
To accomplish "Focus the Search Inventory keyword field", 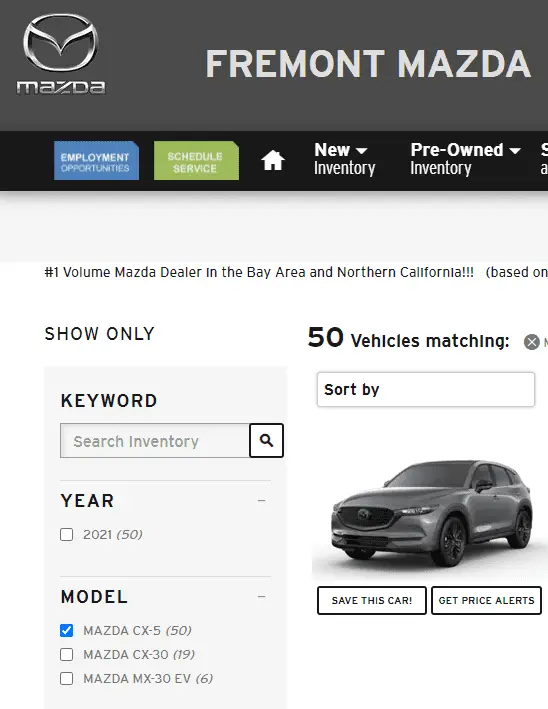I will (155, 440).
